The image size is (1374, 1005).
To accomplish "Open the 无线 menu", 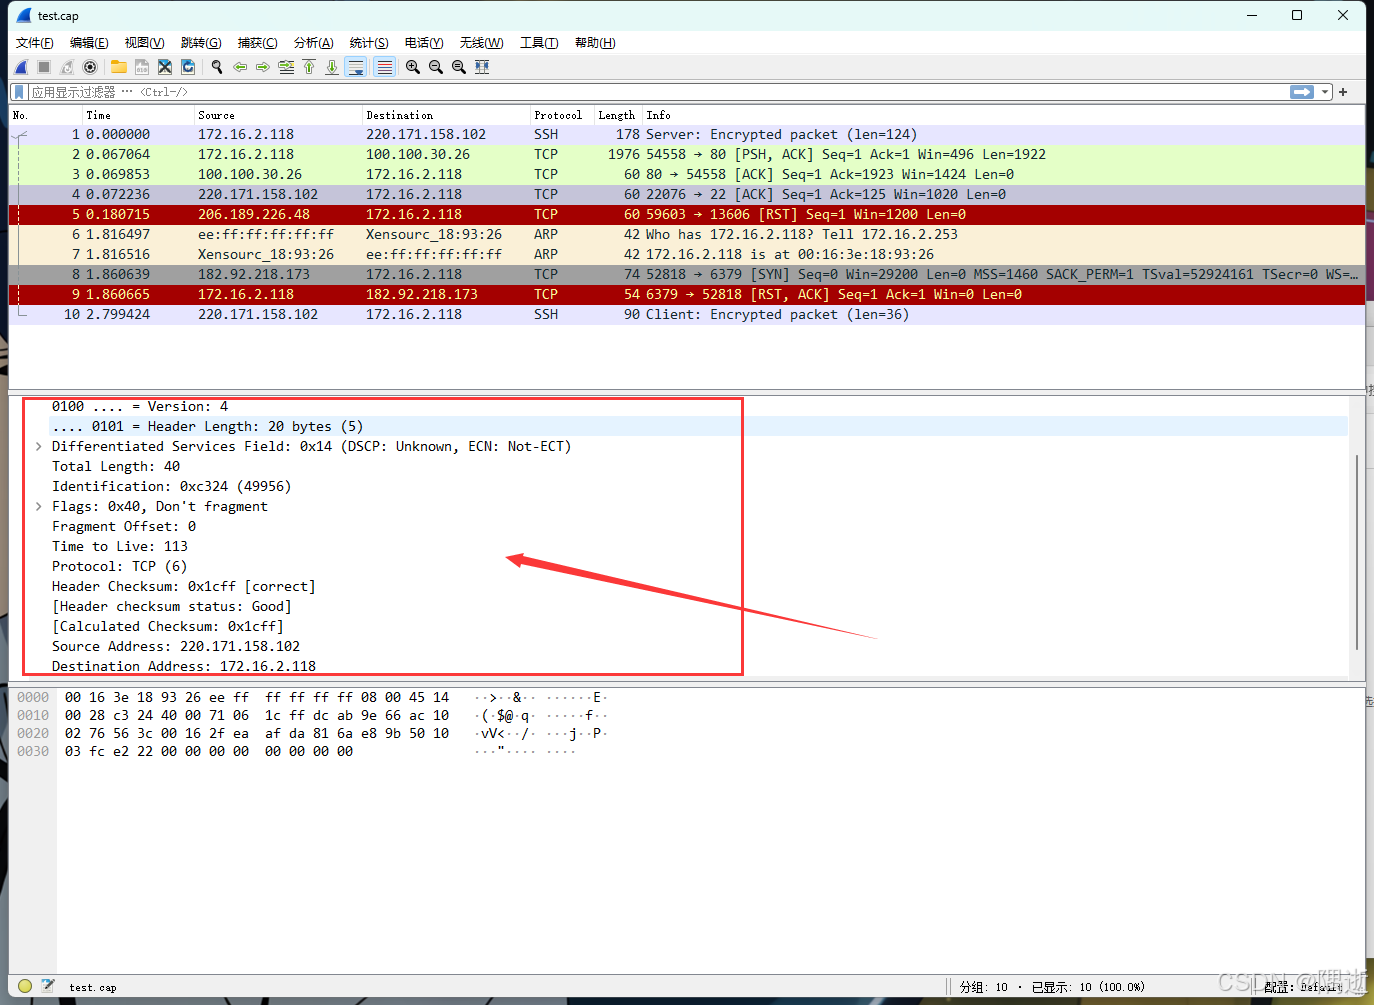I will (x=480, y=42).
